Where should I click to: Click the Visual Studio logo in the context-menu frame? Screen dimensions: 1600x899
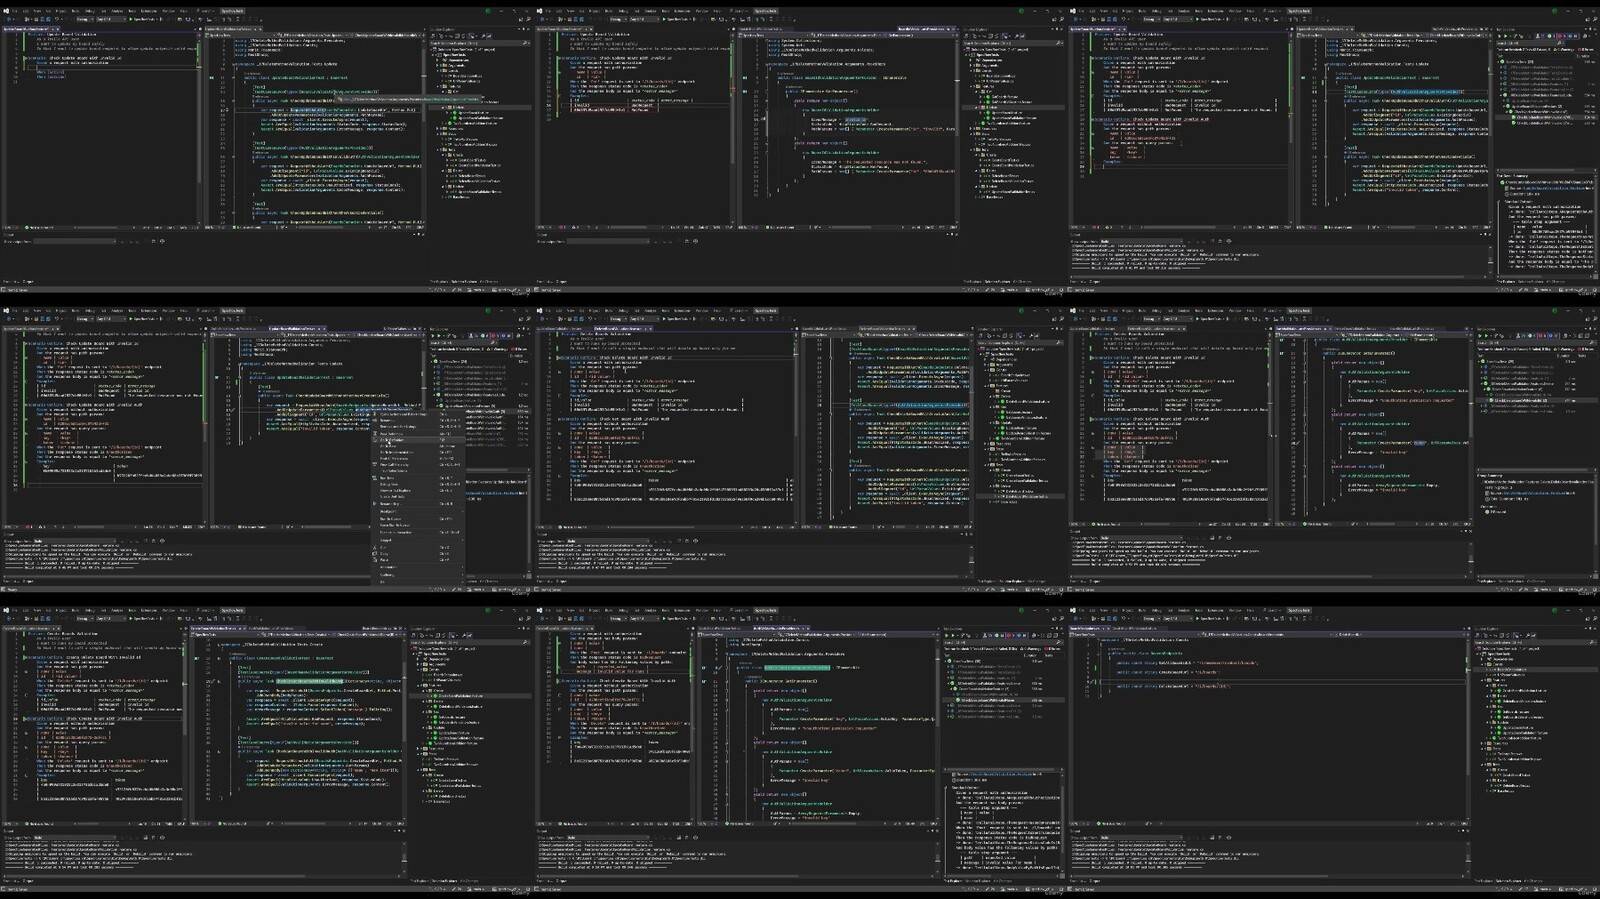click(5, 311)
